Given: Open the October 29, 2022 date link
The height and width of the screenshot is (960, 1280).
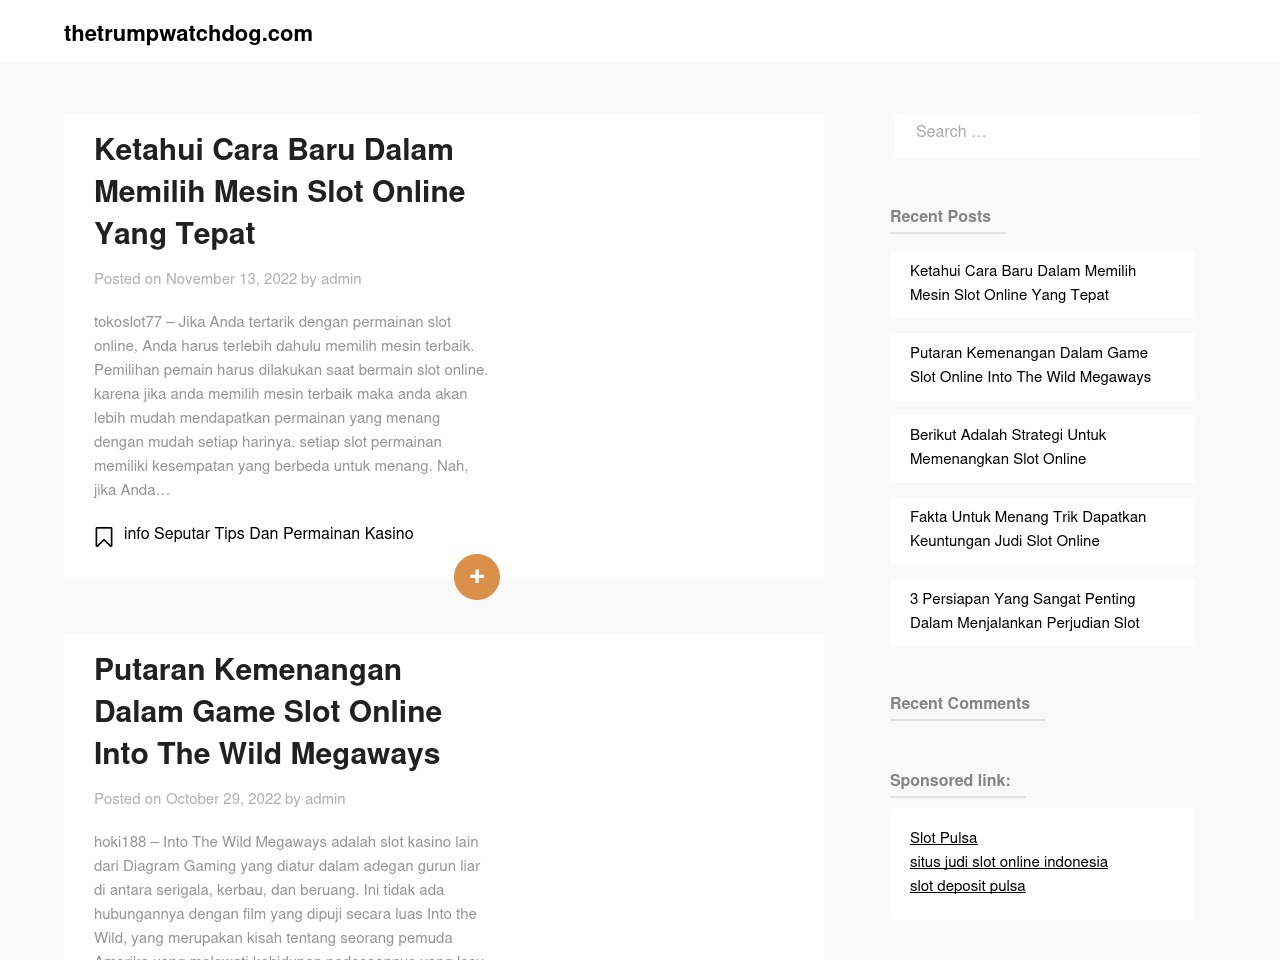Looking at the screenshot, I should [x=223, y=799].
